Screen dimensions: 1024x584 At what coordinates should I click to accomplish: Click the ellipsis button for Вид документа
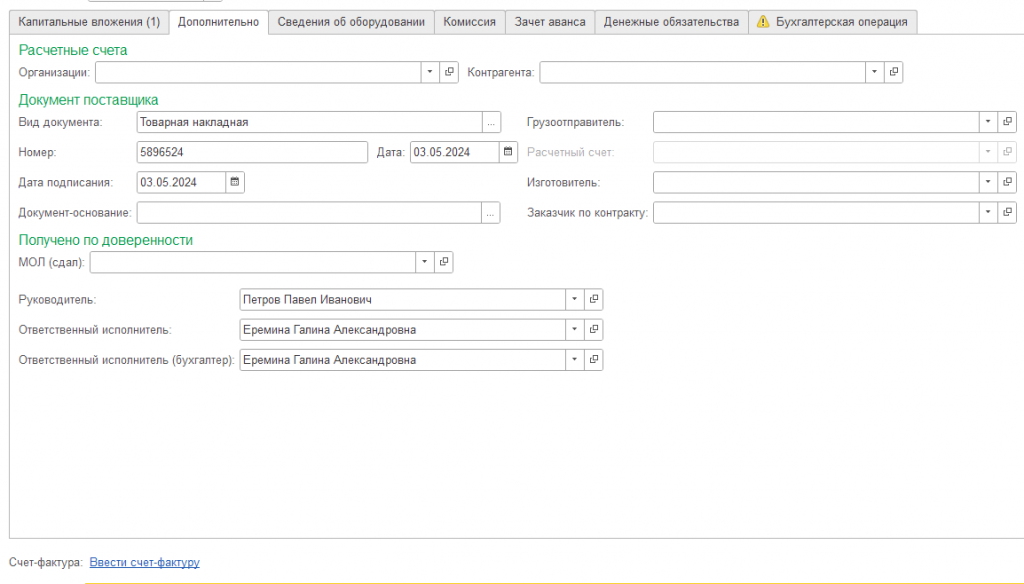point(491,122)
